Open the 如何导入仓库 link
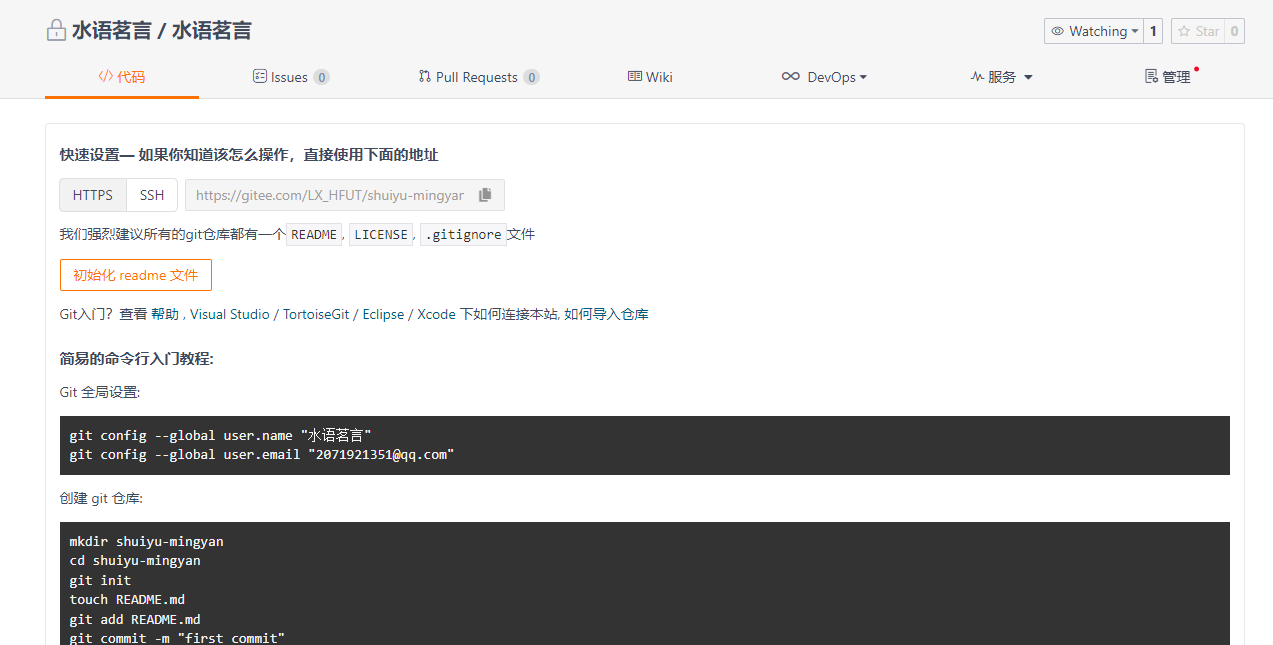Viewport: 1273px width, 645px height. pos(606,314)
